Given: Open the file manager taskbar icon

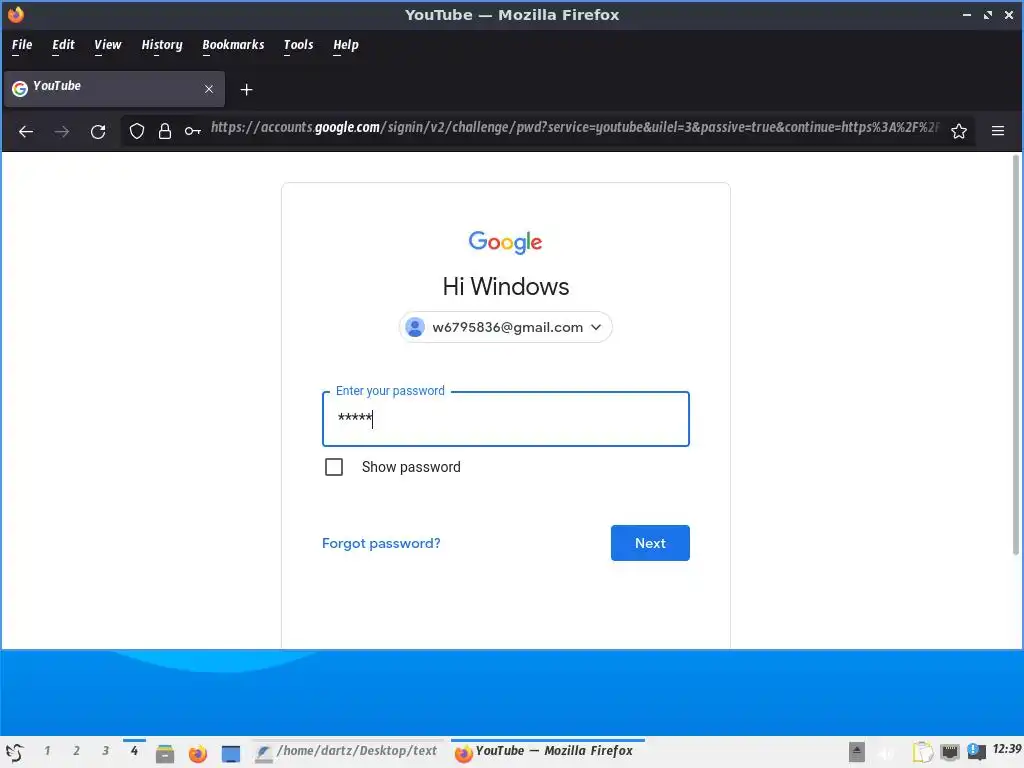Looking at the screenshot, I should click(x=165, y=754).
